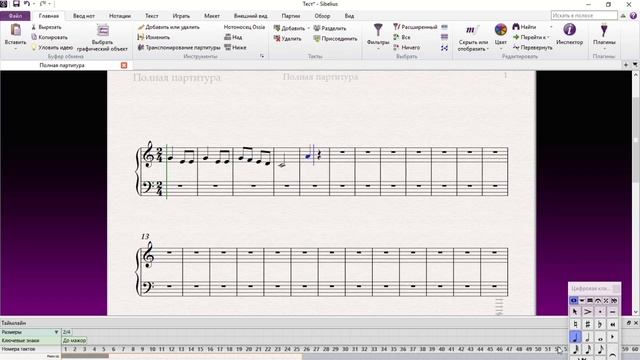Open Добавить или удалить instruments
The image size is (640, 360).
(x=169, y=27)
